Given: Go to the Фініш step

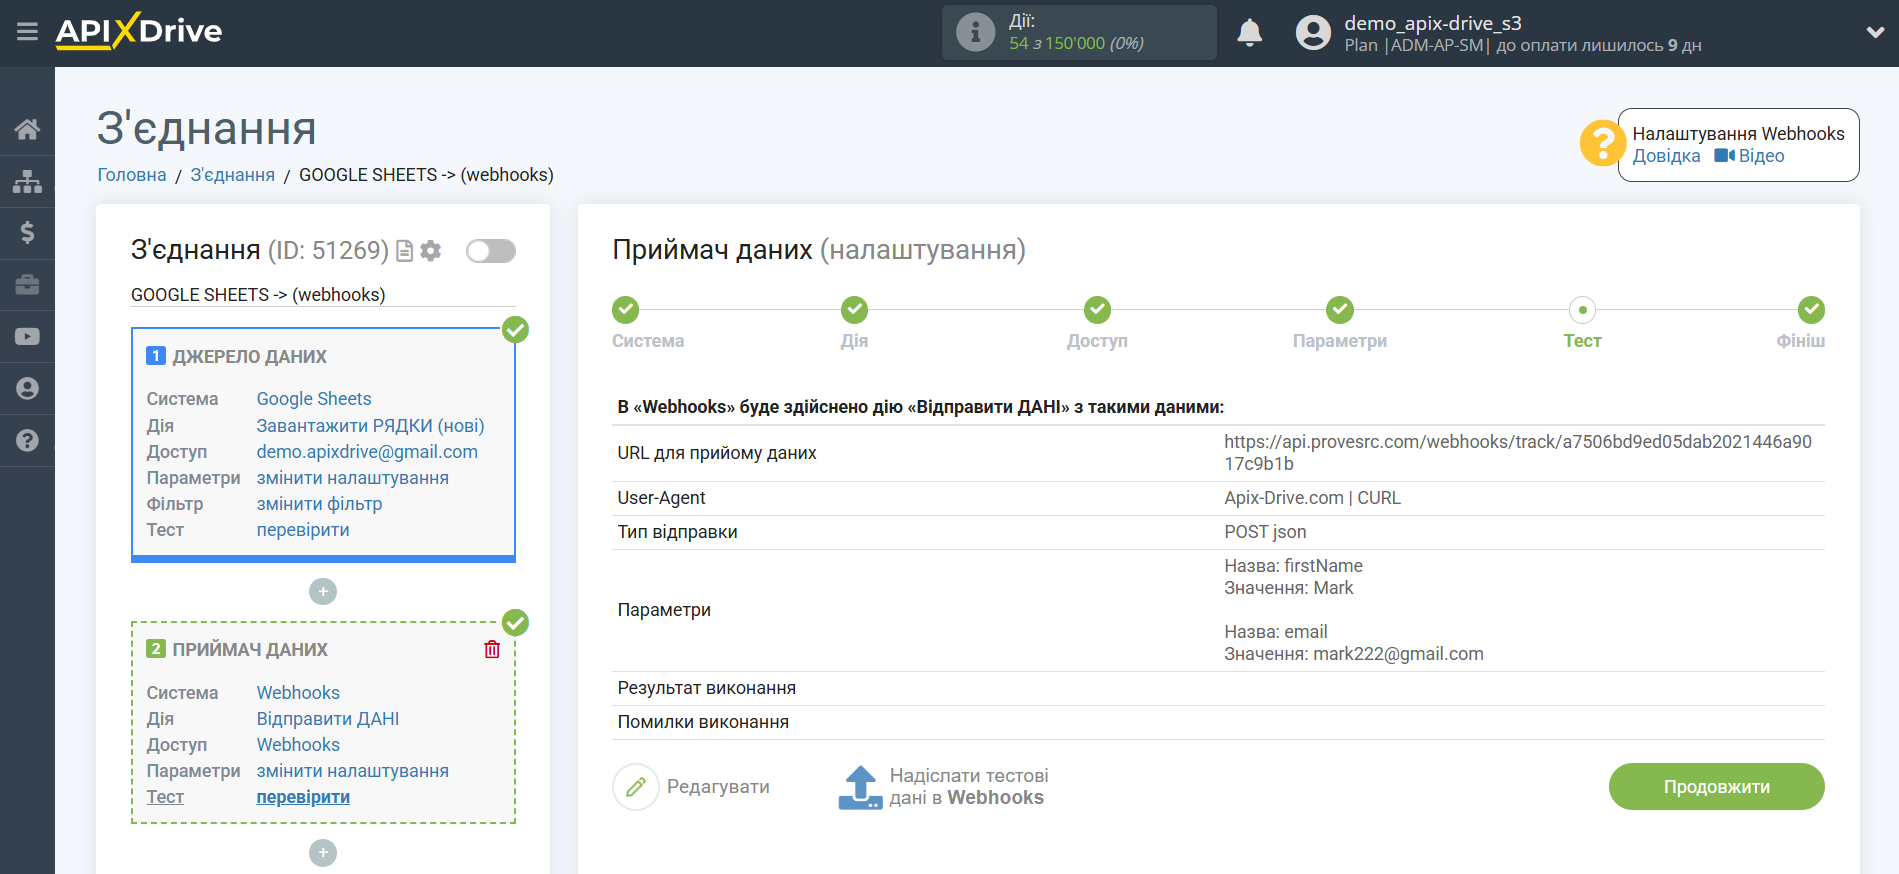Looking at the screenshot, I should [1811, 310].
